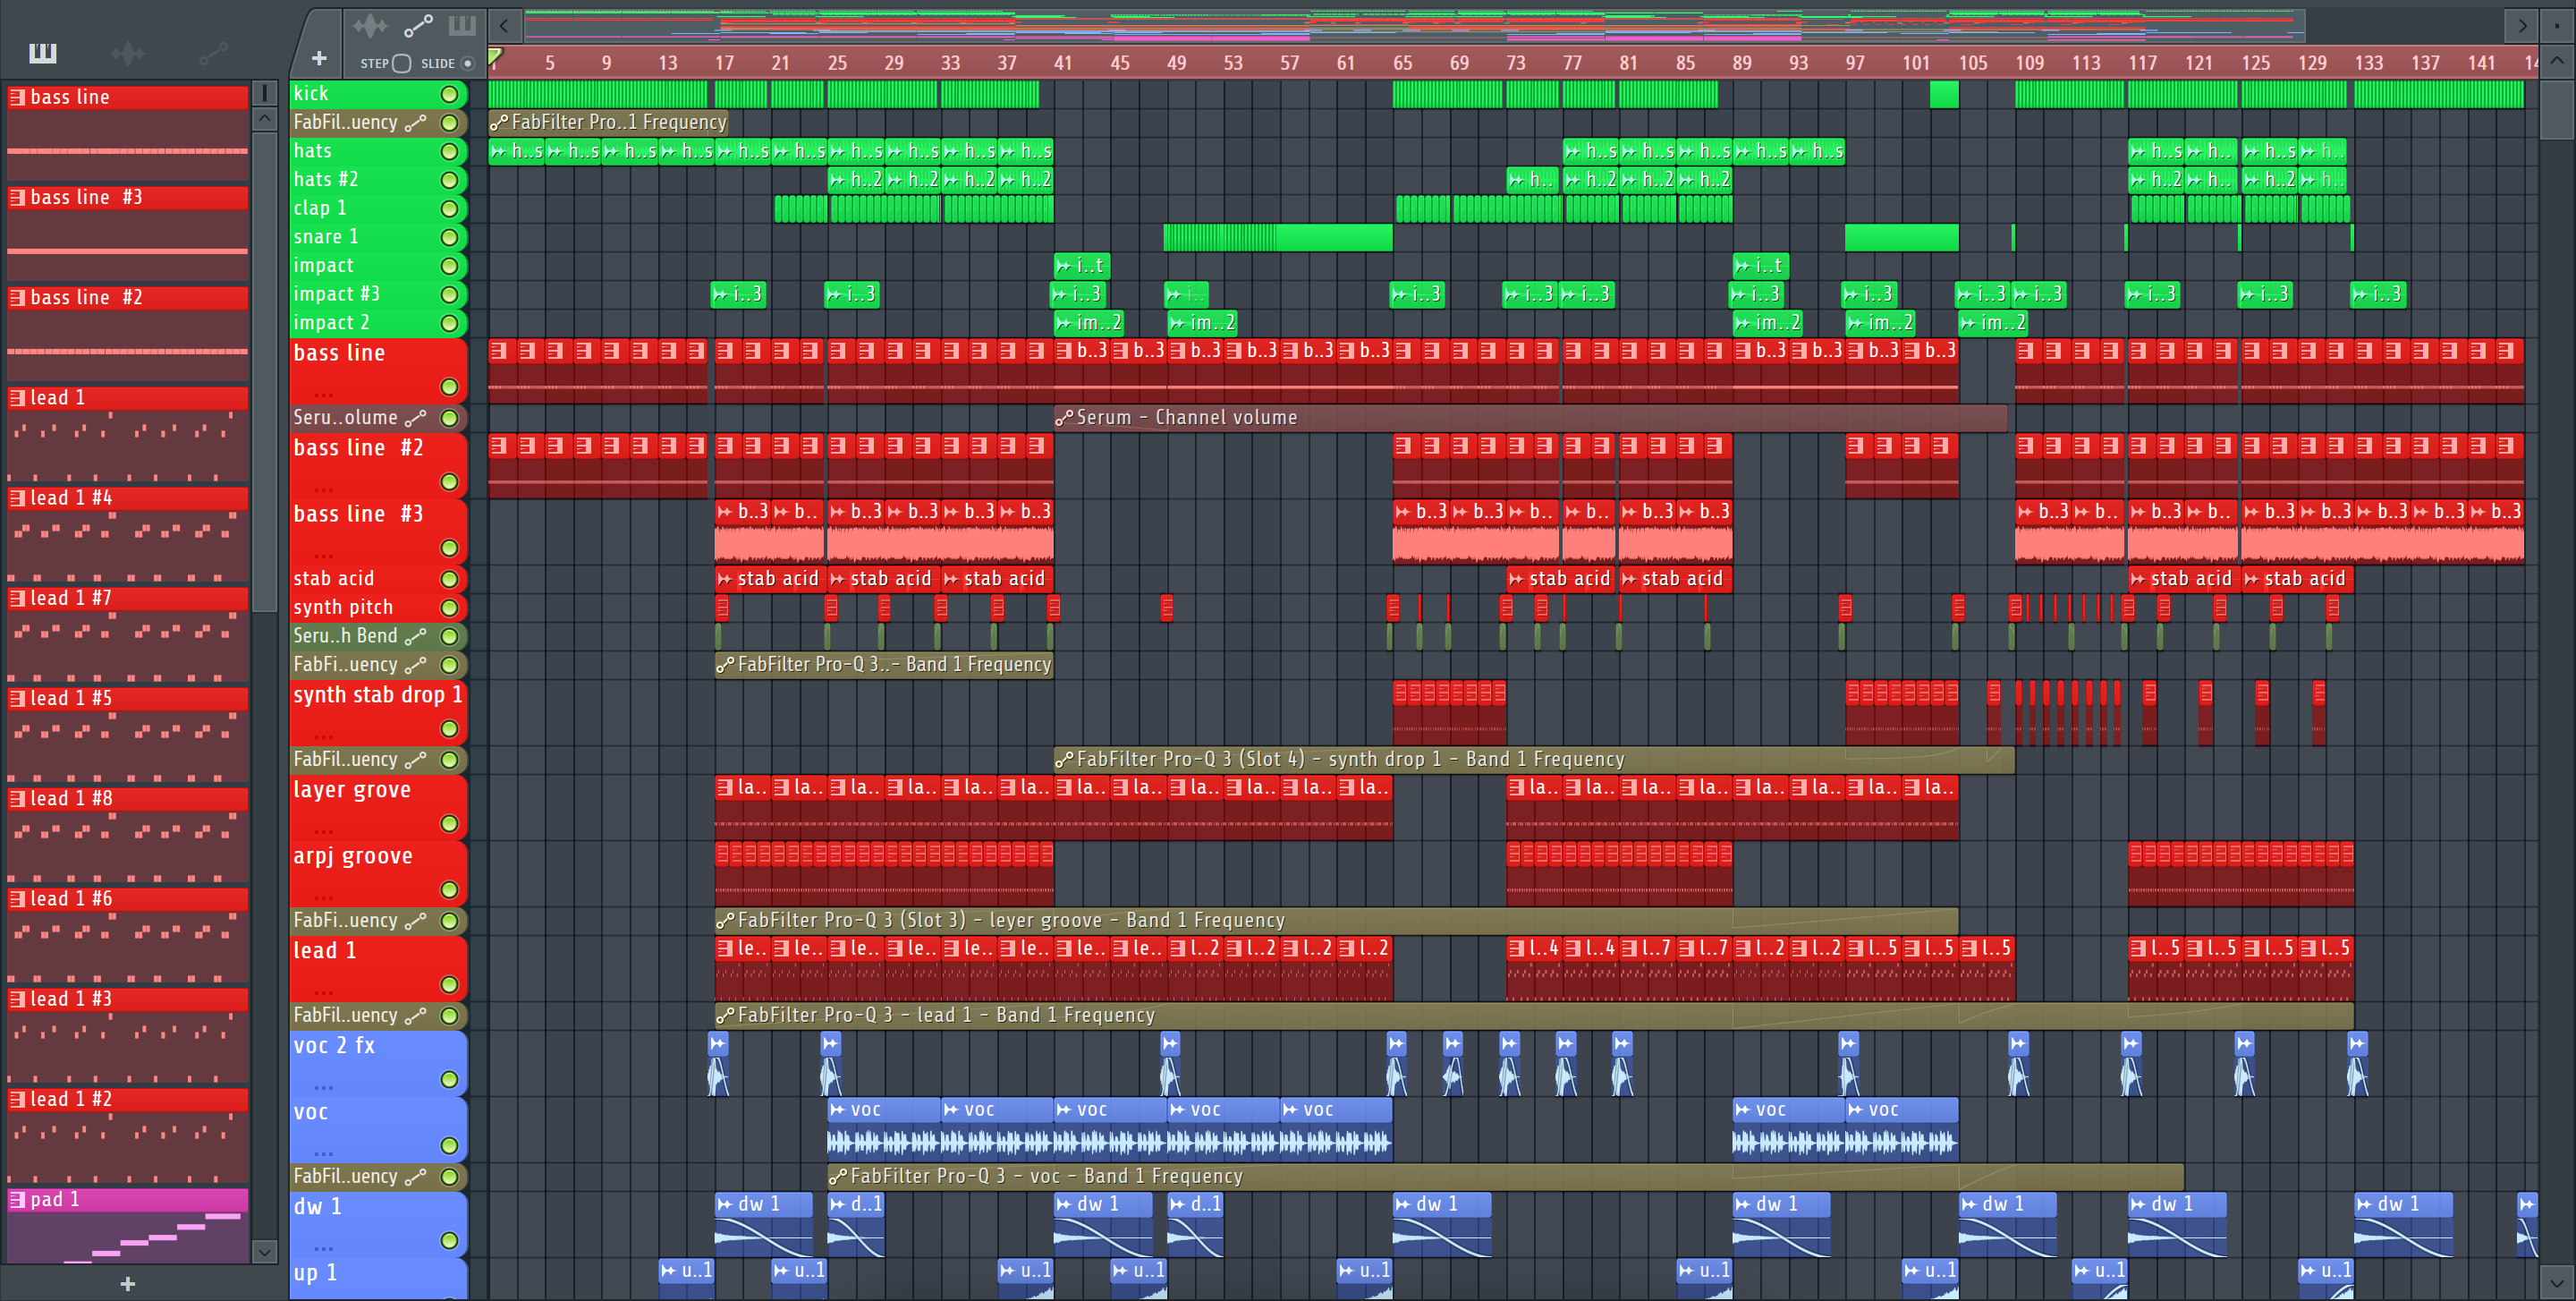Show audio clips in the picker panel
The height and width of the screenshot is (1301, 2576).
128,53
